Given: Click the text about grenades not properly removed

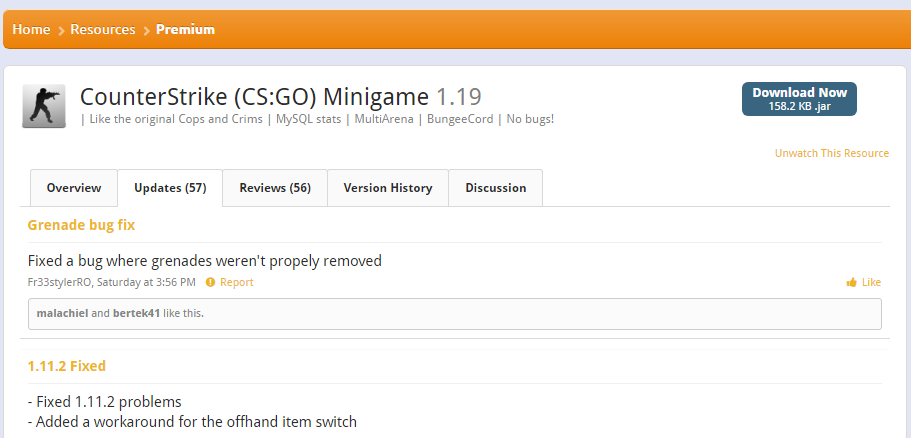Looking at the screenshot, I should pyautogui.click(x=205, y=261).
